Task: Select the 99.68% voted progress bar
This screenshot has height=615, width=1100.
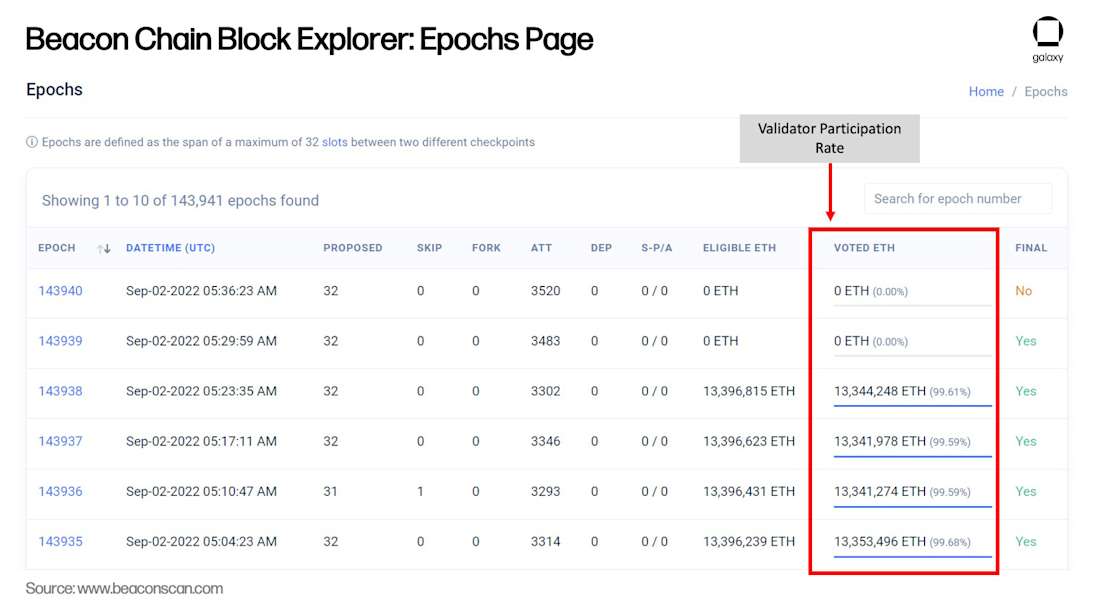Action: pos(913,556)
